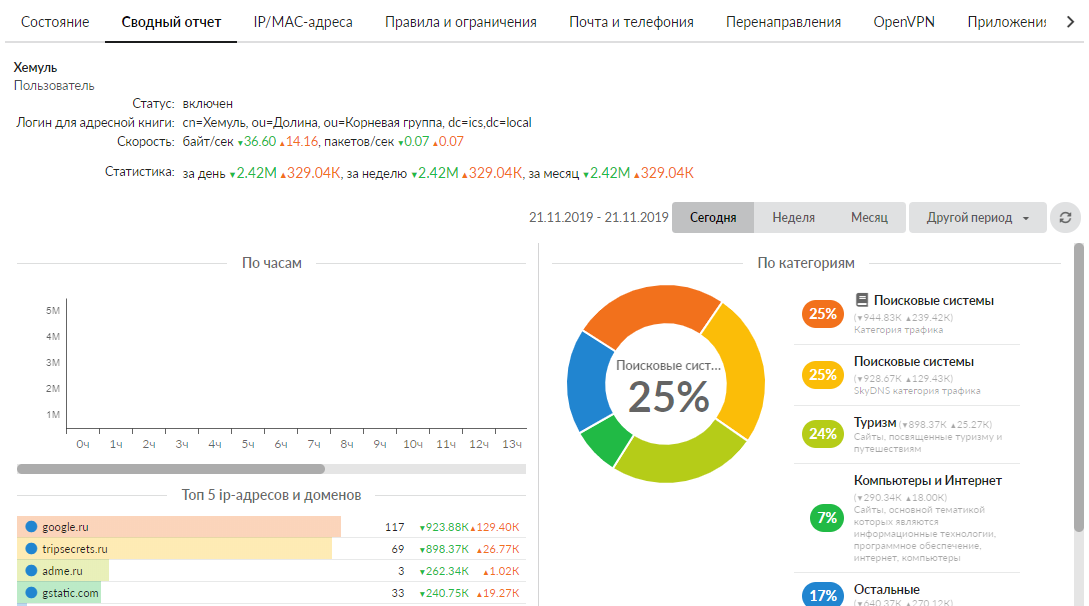Viewport: 1089px width, 606px height.
Task: Click the tripsecrets.ru domain link
Action: (x=74, y=549)
